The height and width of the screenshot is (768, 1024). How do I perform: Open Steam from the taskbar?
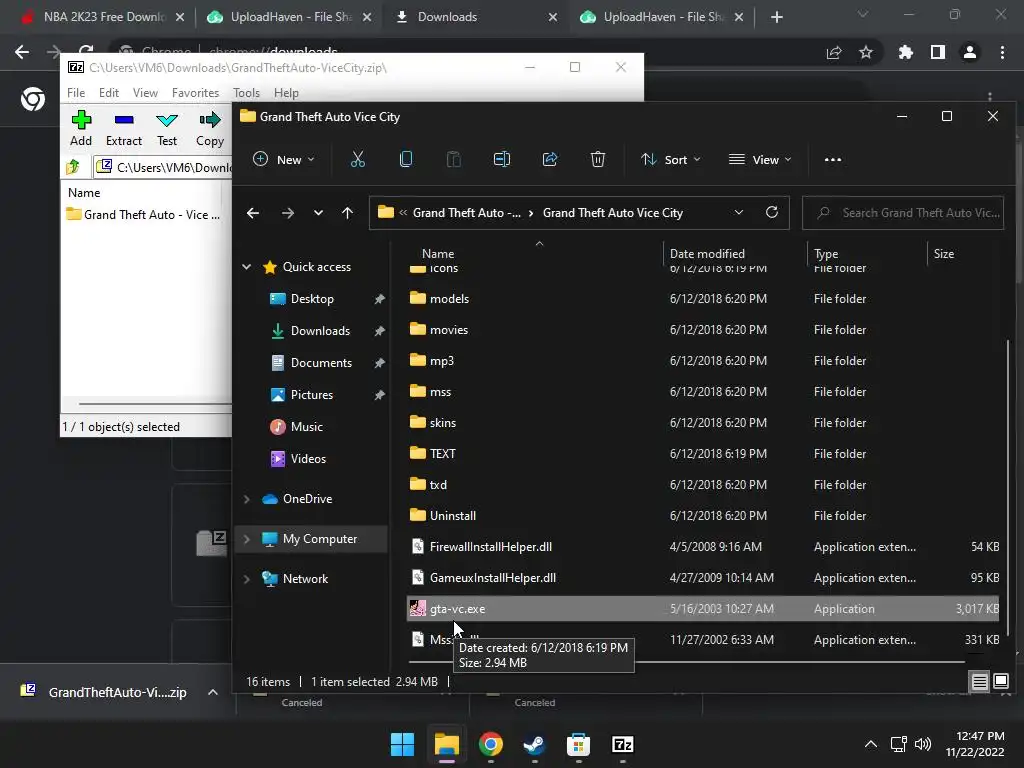click(535, 744)
